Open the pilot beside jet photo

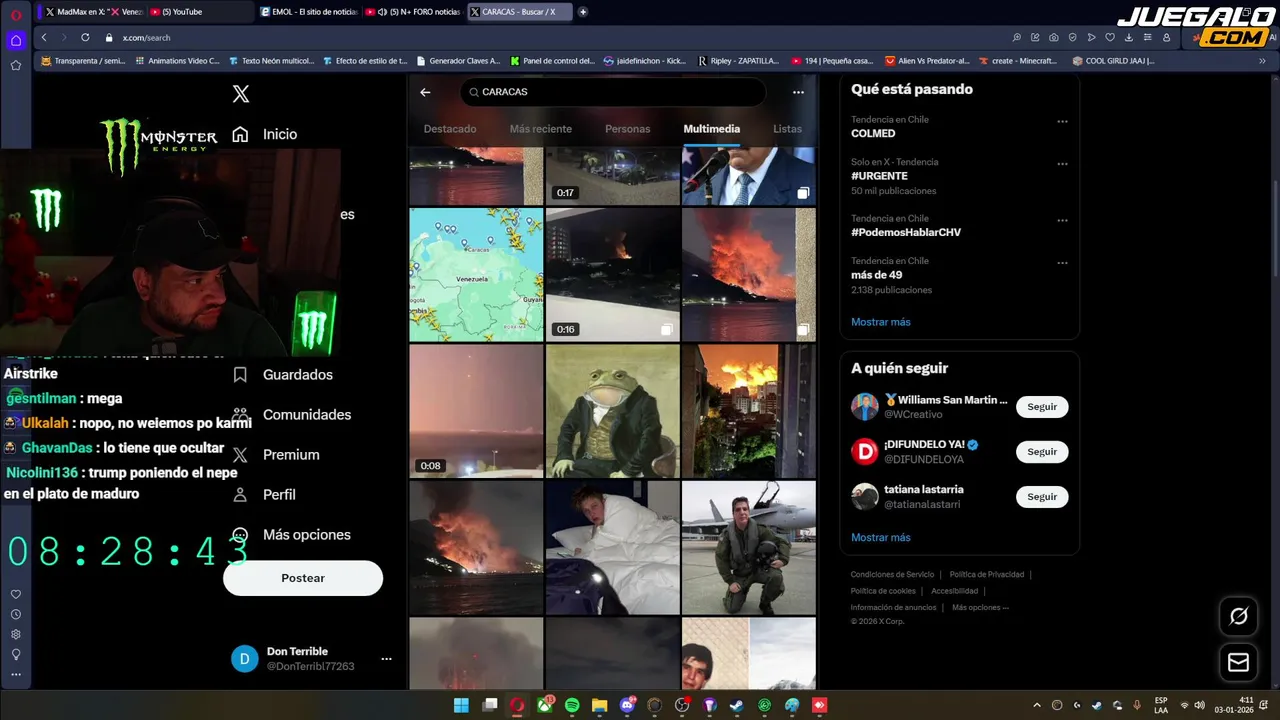tap(748, 547)
